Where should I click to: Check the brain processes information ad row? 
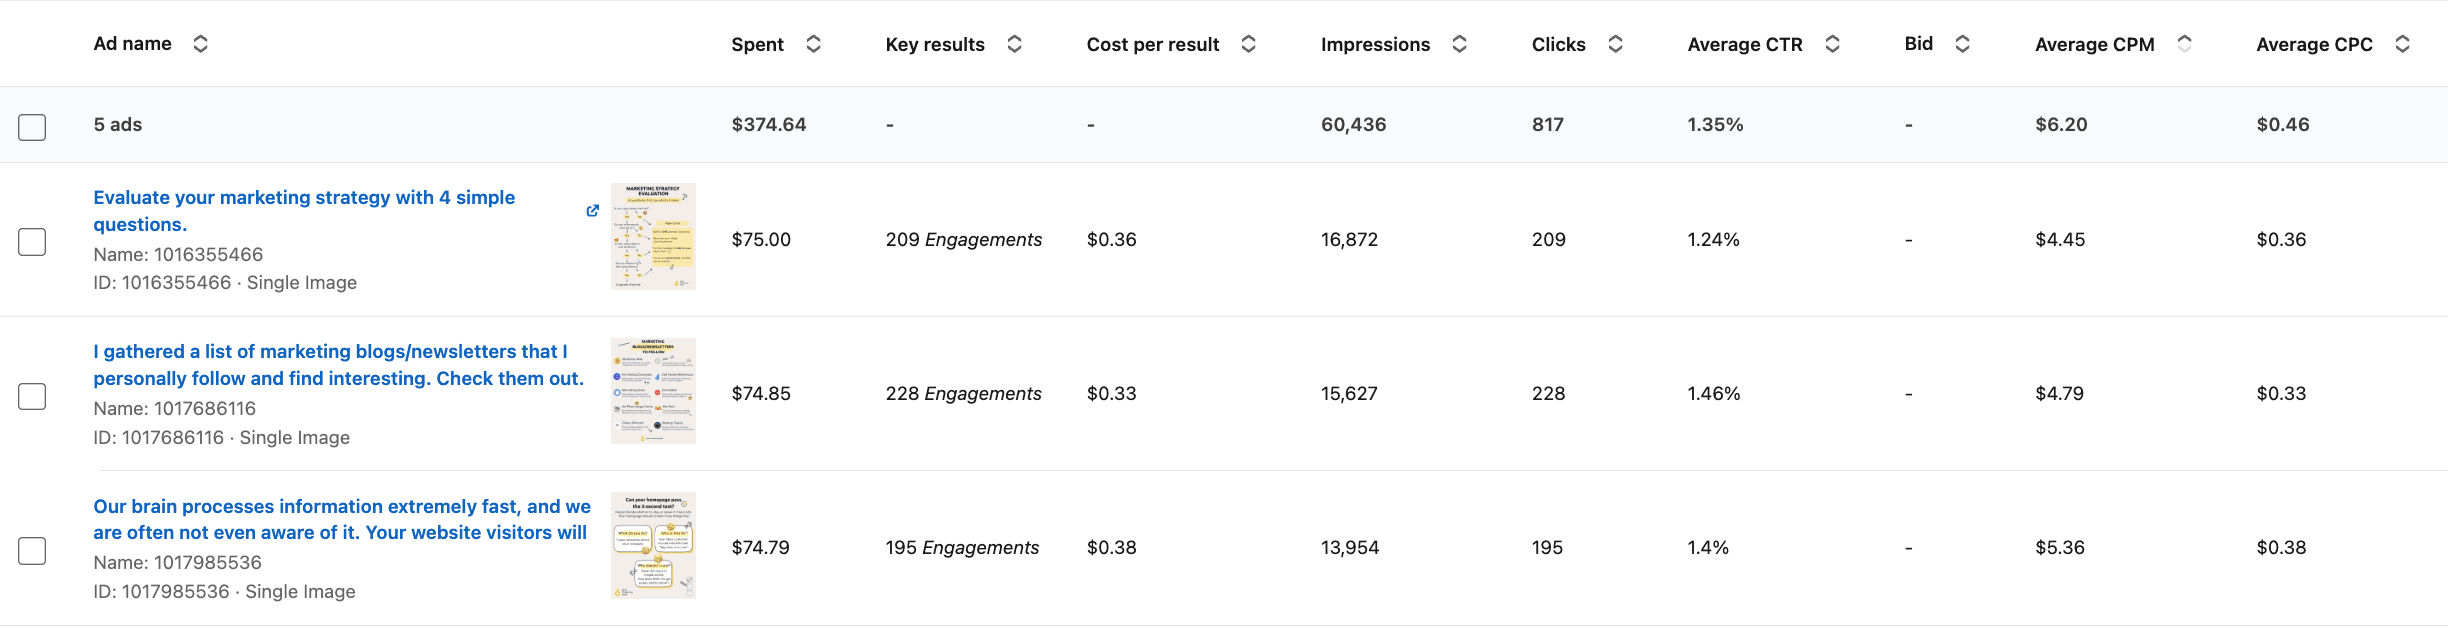(x=33, y=549)
